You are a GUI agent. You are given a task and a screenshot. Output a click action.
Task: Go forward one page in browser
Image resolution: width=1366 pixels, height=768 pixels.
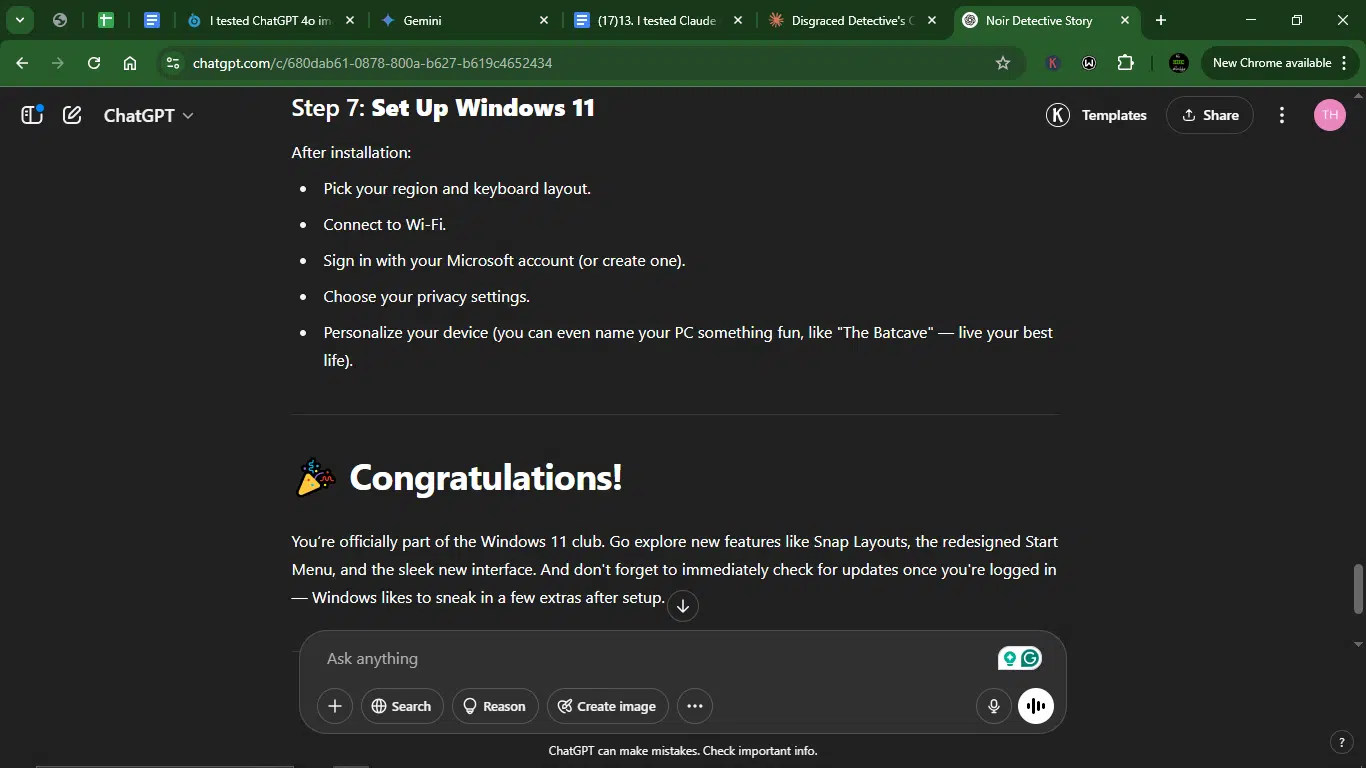(58, 63)
